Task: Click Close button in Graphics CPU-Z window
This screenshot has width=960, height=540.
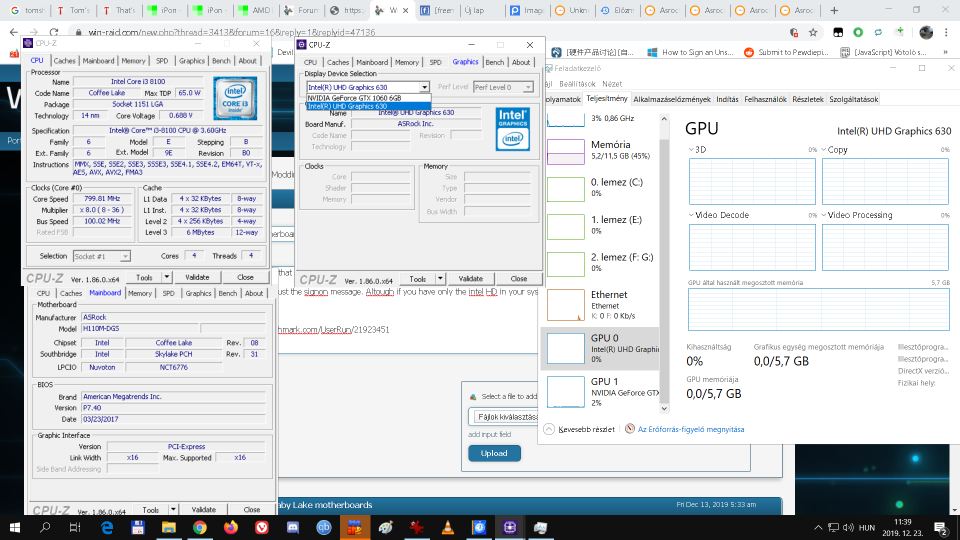Action: [519, 279]
